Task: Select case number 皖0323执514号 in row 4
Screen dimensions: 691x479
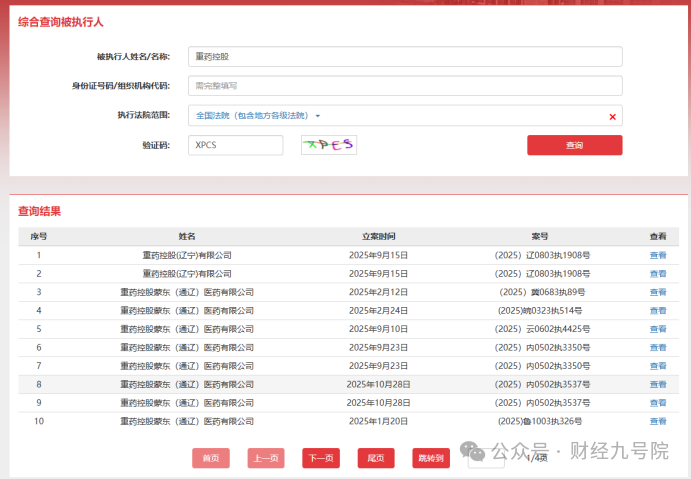Action: click(x=539, y=311)
